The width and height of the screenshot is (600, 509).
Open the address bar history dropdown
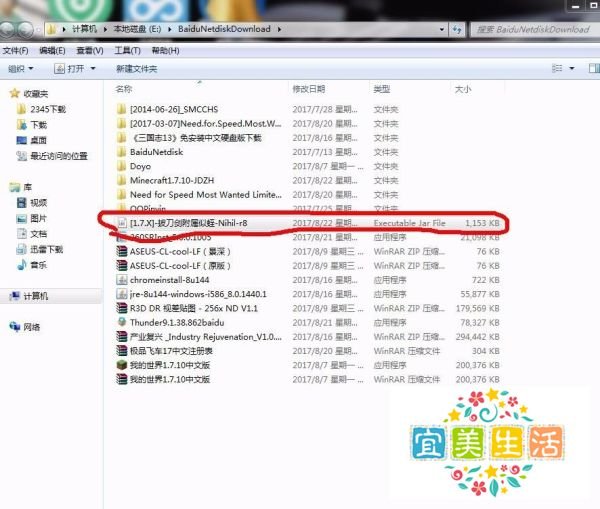tap(442, 29)
